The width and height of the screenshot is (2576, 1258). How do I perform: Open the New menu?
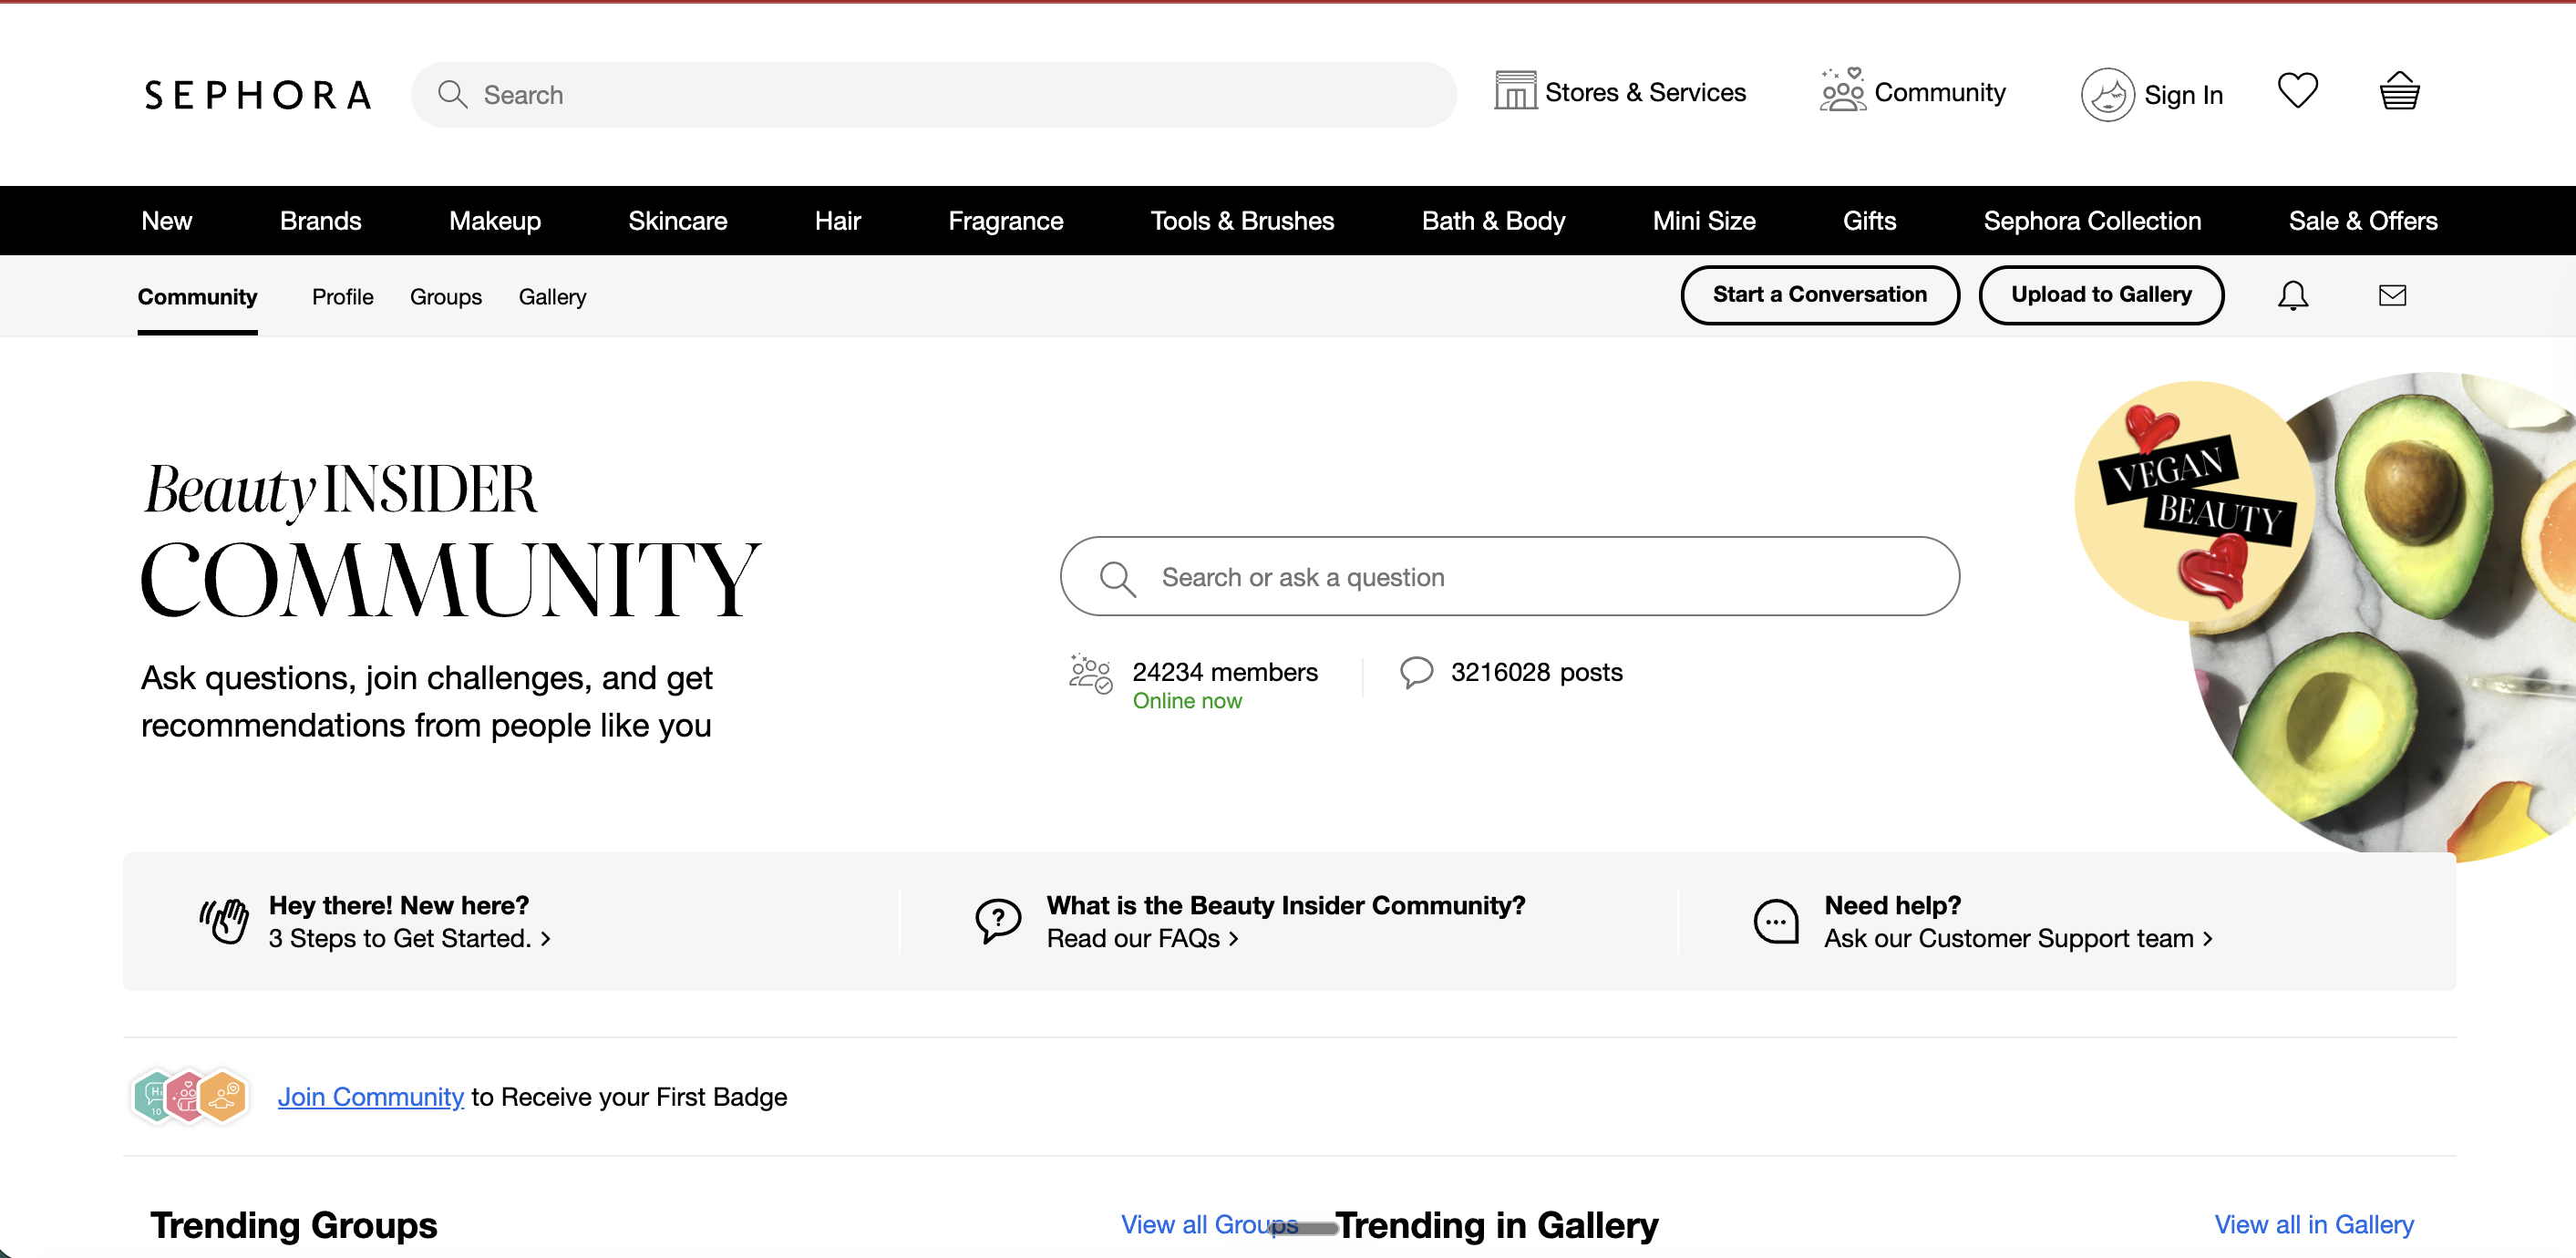click(x=166, y=221)
